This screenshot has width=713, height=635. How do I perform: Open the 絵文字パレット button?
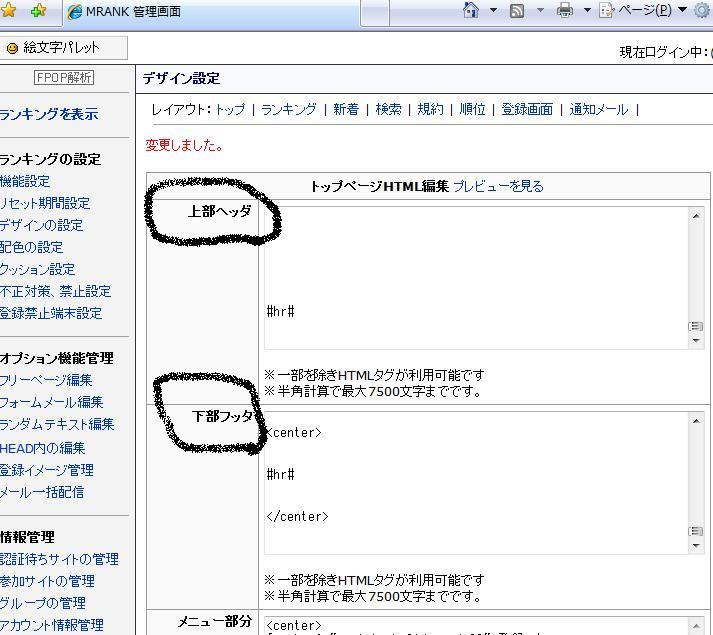[63, 48]
